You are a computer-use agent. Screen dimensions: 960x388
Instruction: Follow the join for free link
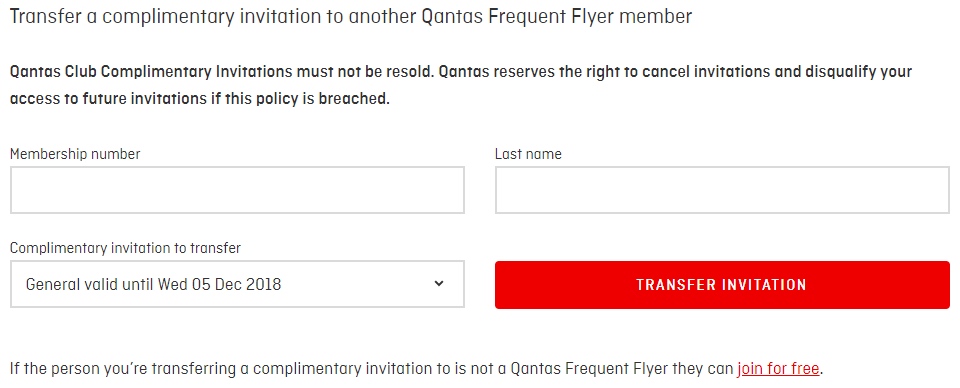(x=778, y=369)
